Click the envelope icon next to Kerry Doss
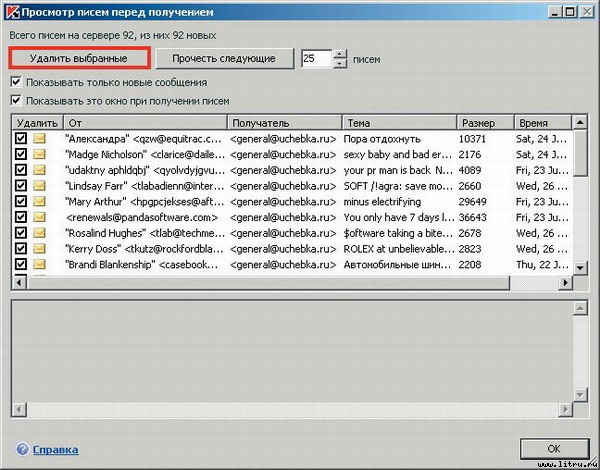The height and width of the screenshot is (470, 600). (x=40, y=248)
